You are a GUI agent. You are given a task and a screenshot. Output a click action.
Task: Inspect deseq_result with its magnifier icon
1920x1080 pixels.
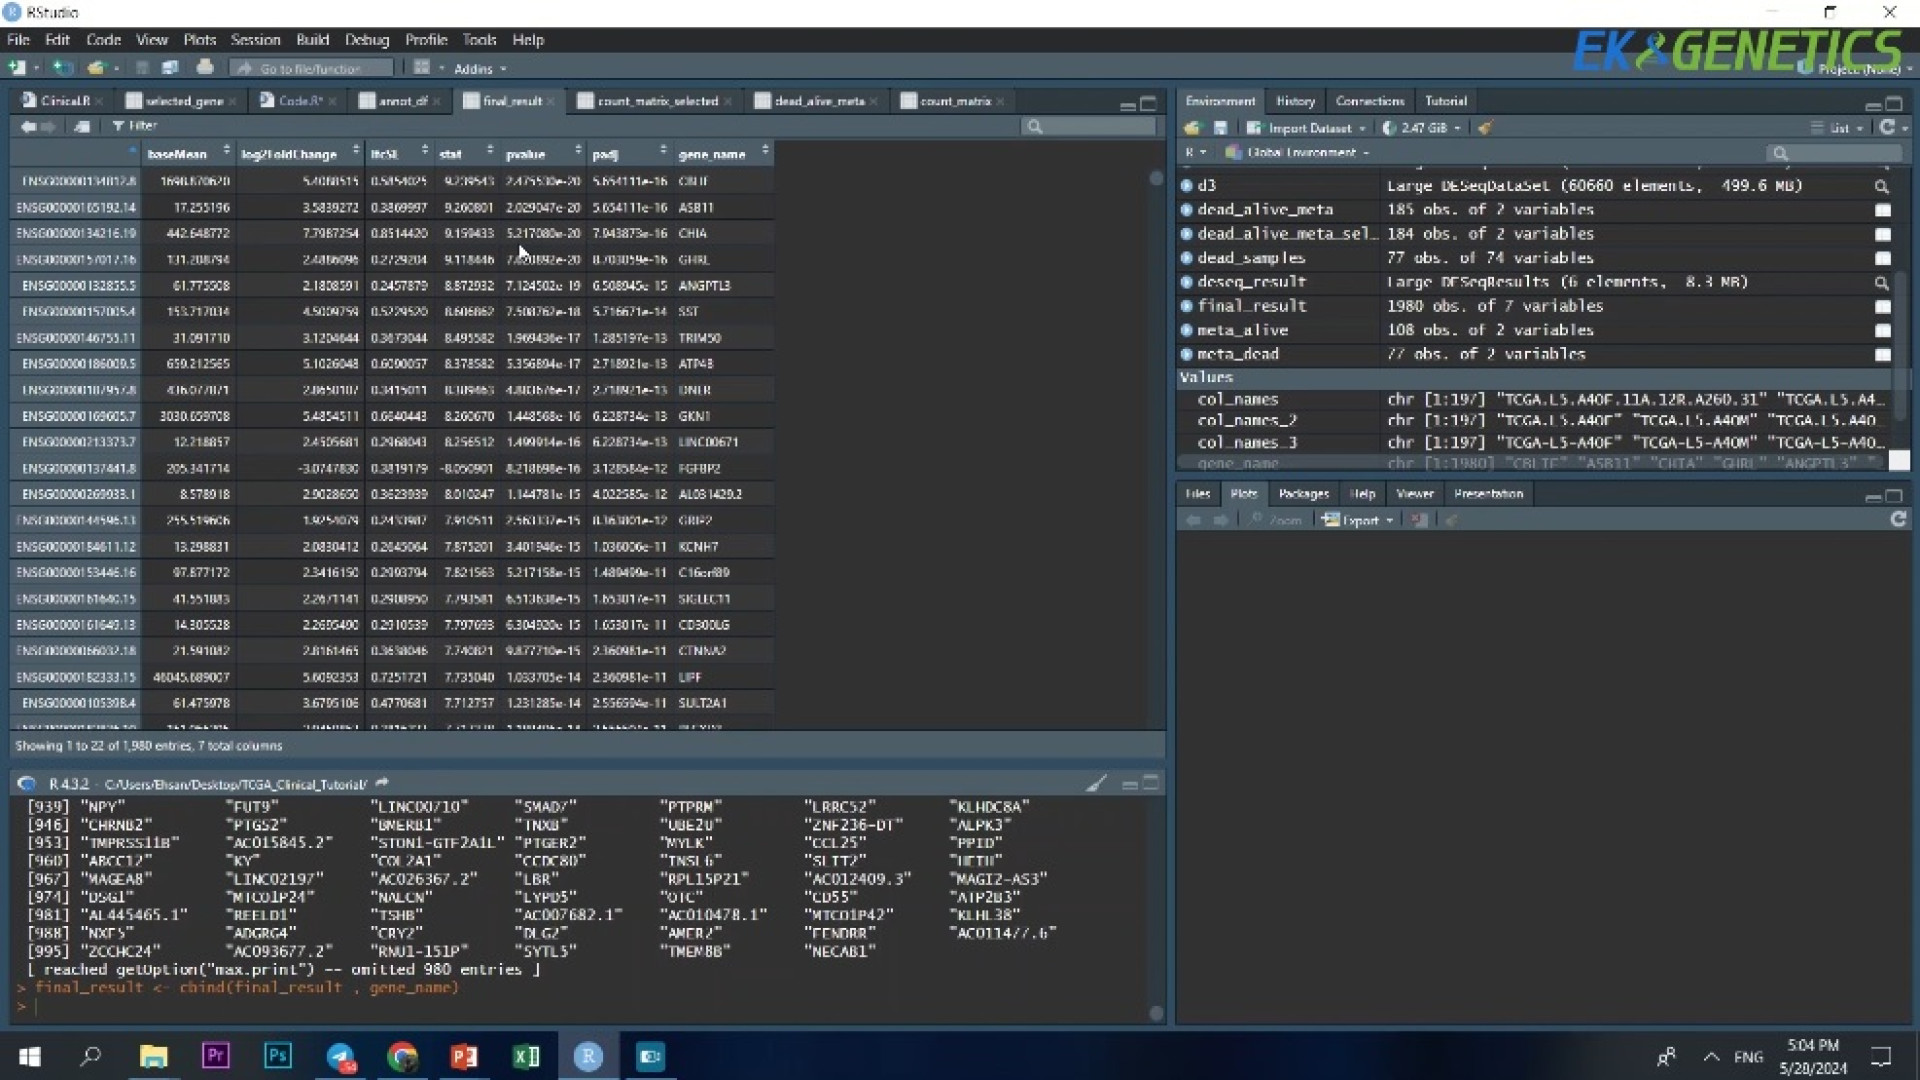(1882, 283)
